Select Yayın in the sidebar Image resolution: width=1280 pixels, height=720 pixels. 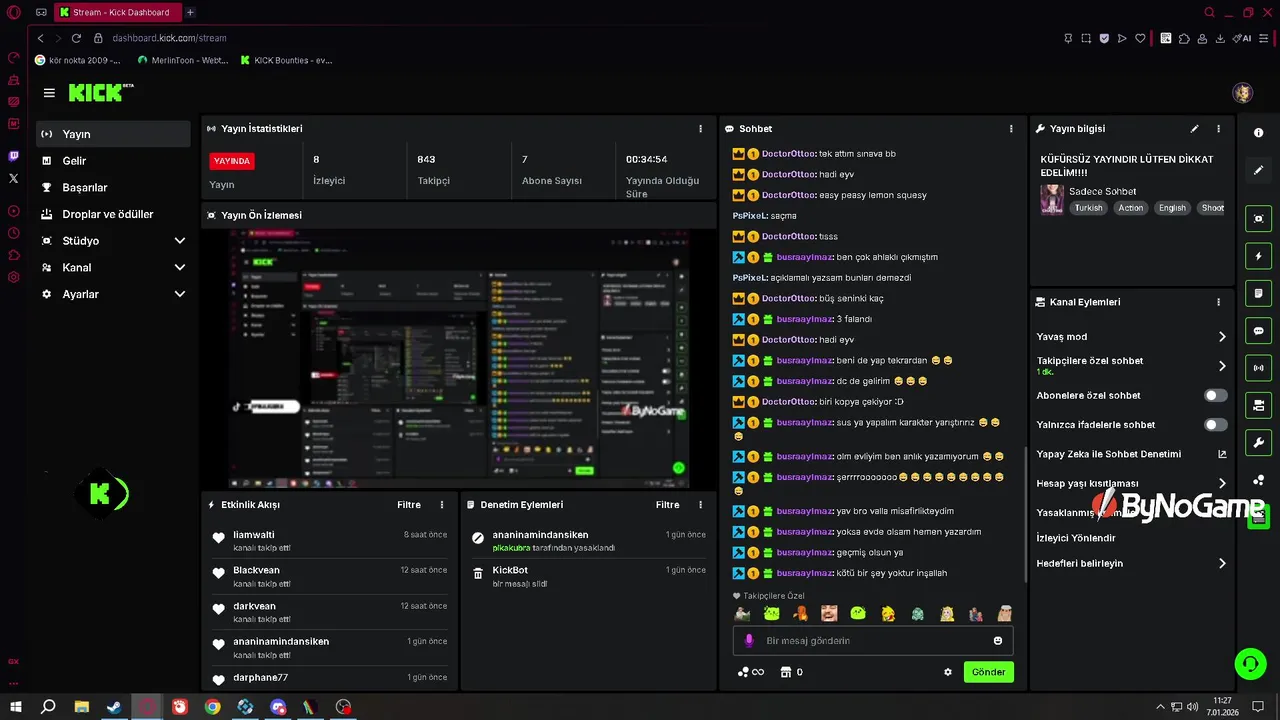[113, 134]
